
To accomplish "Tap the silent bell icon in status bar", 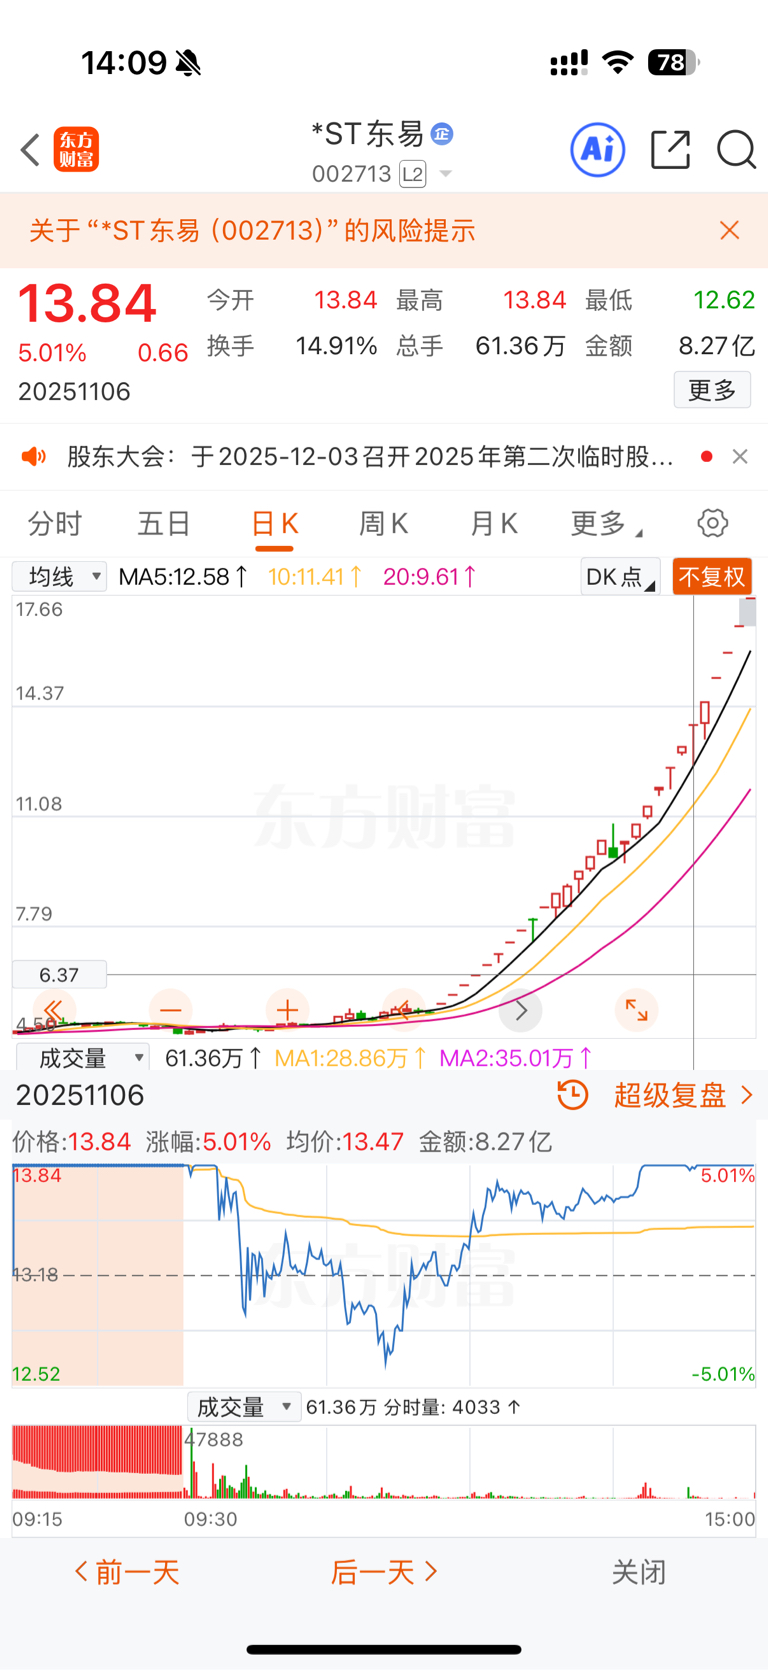I will point(187,63).
